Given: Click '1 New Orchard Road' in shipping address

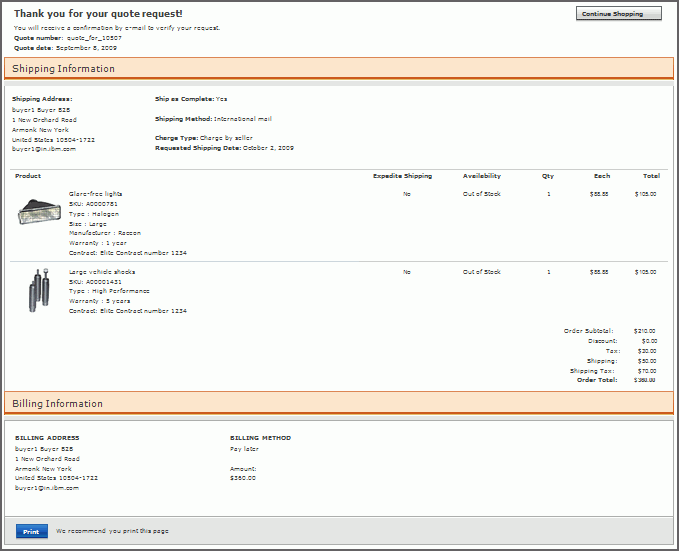Looking at the screenshot, I should pos(44,120).
